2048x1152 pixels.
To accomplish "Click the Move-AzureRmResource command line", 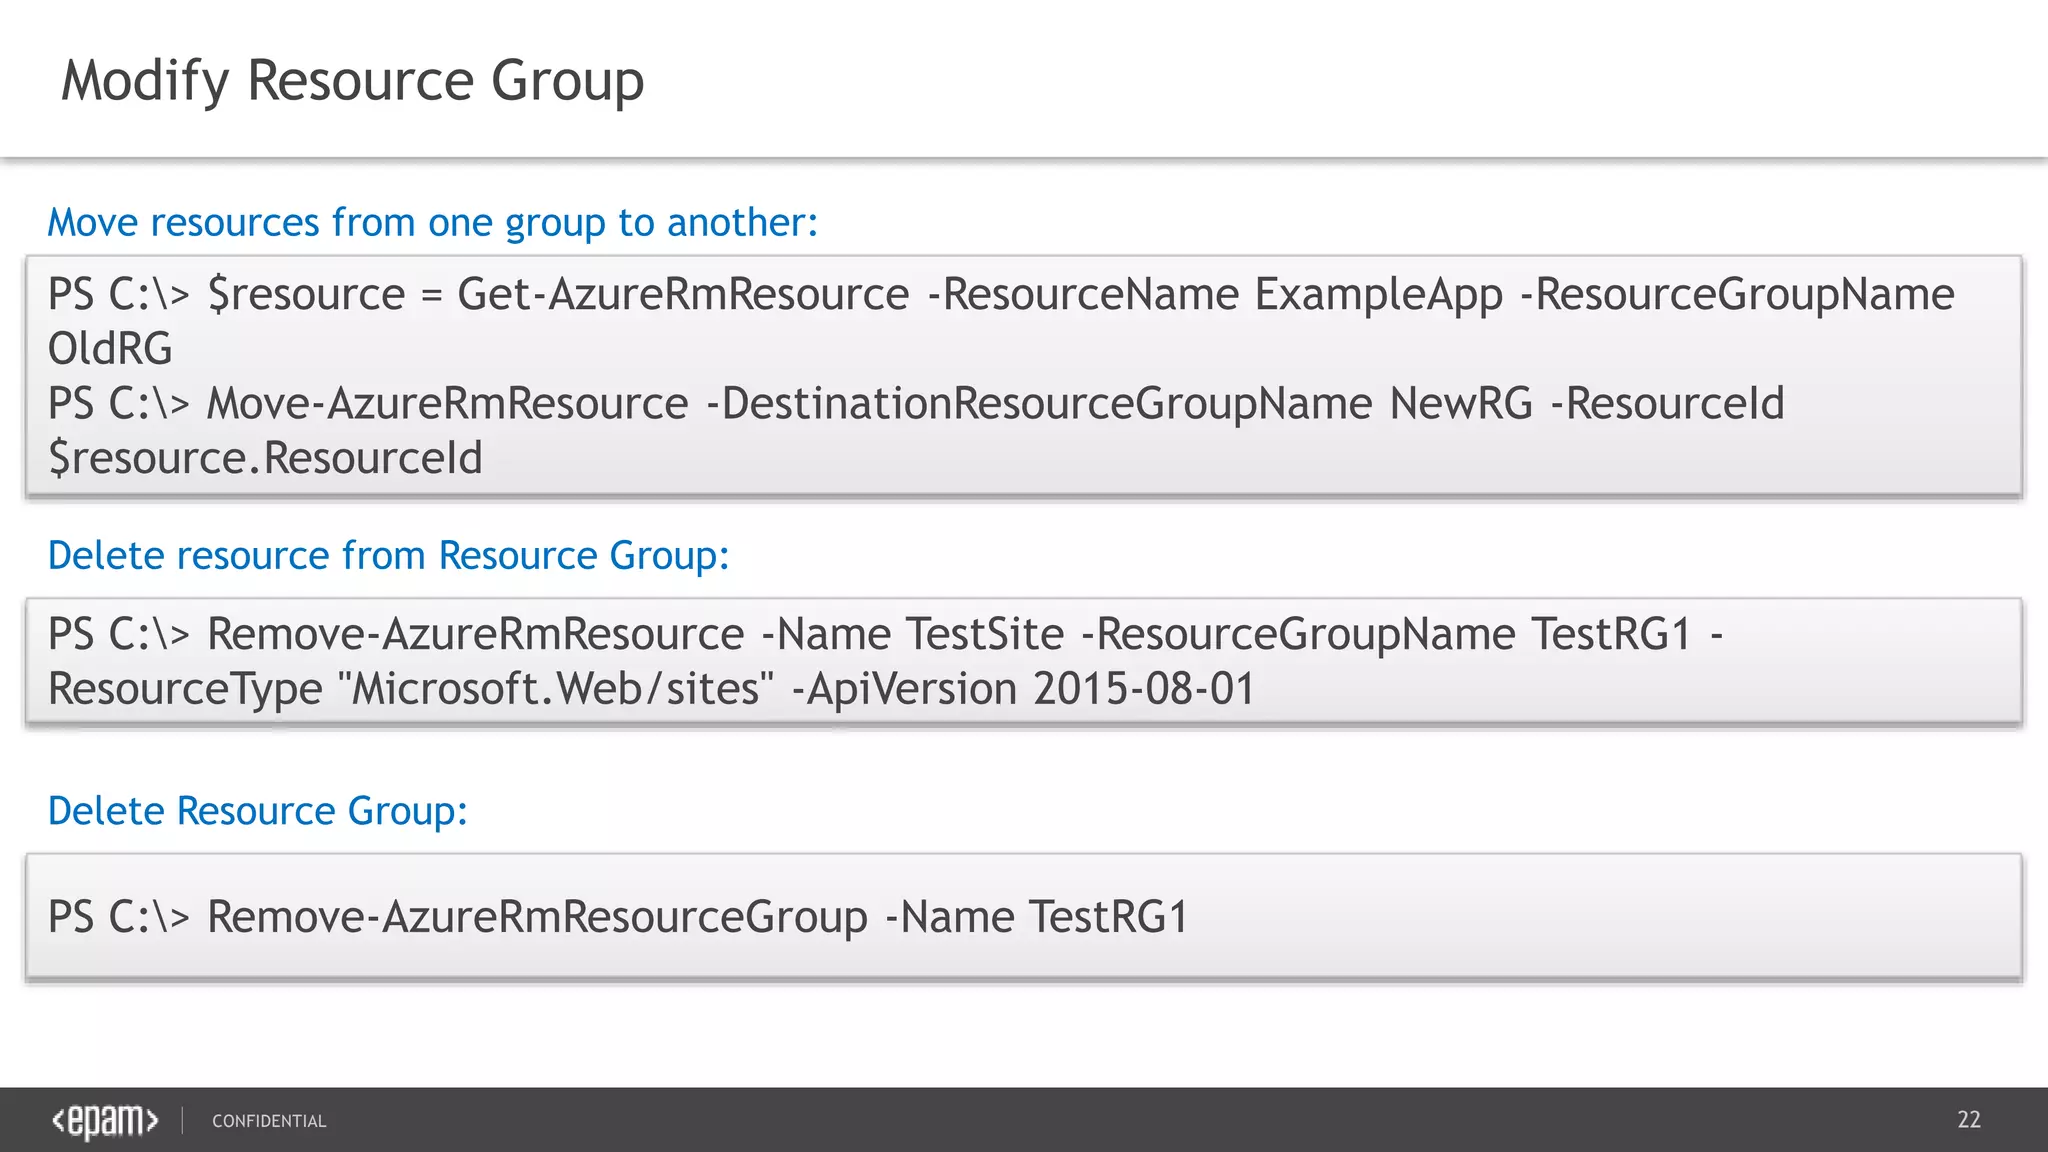I will [916, 404].
